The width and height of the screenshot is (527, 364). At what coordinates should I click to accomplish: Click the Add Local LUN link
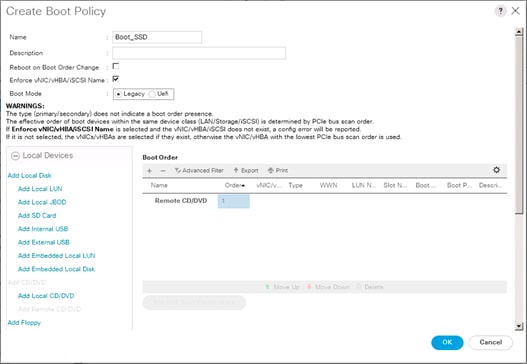coord(40,189)
